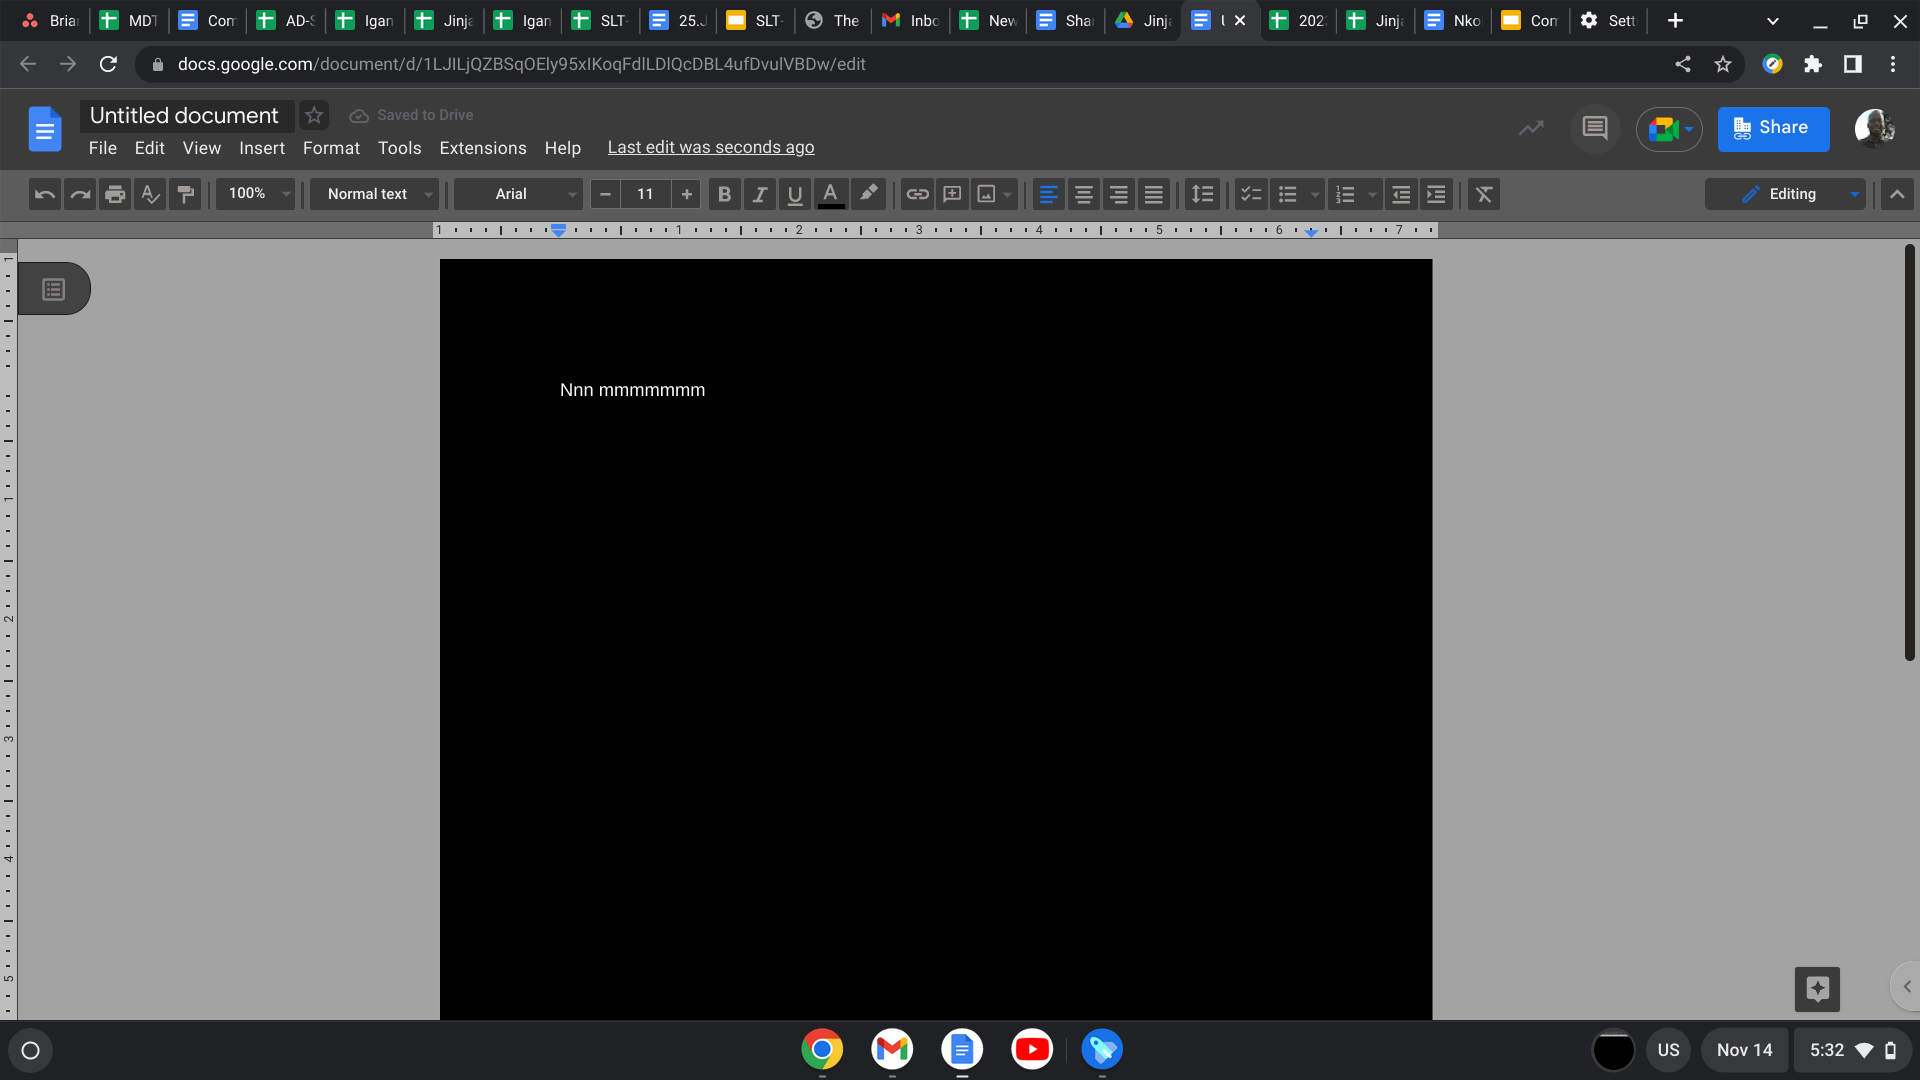Open 'Last edit was seconds ago' link
Viewport: 1920px width, 1080px height.
[x=710, y=148]
